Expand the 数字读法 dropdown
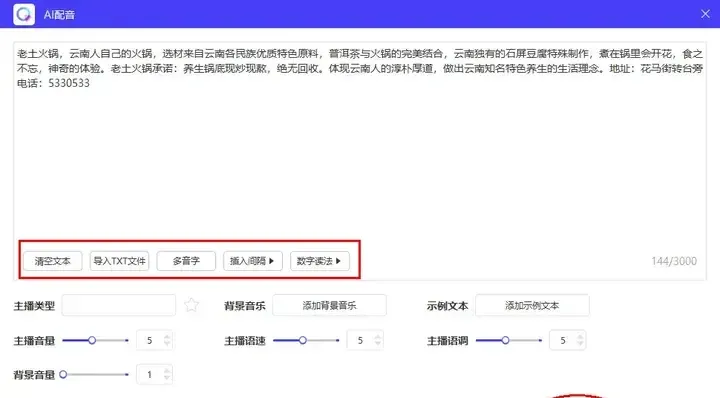 tap(320, 261)
